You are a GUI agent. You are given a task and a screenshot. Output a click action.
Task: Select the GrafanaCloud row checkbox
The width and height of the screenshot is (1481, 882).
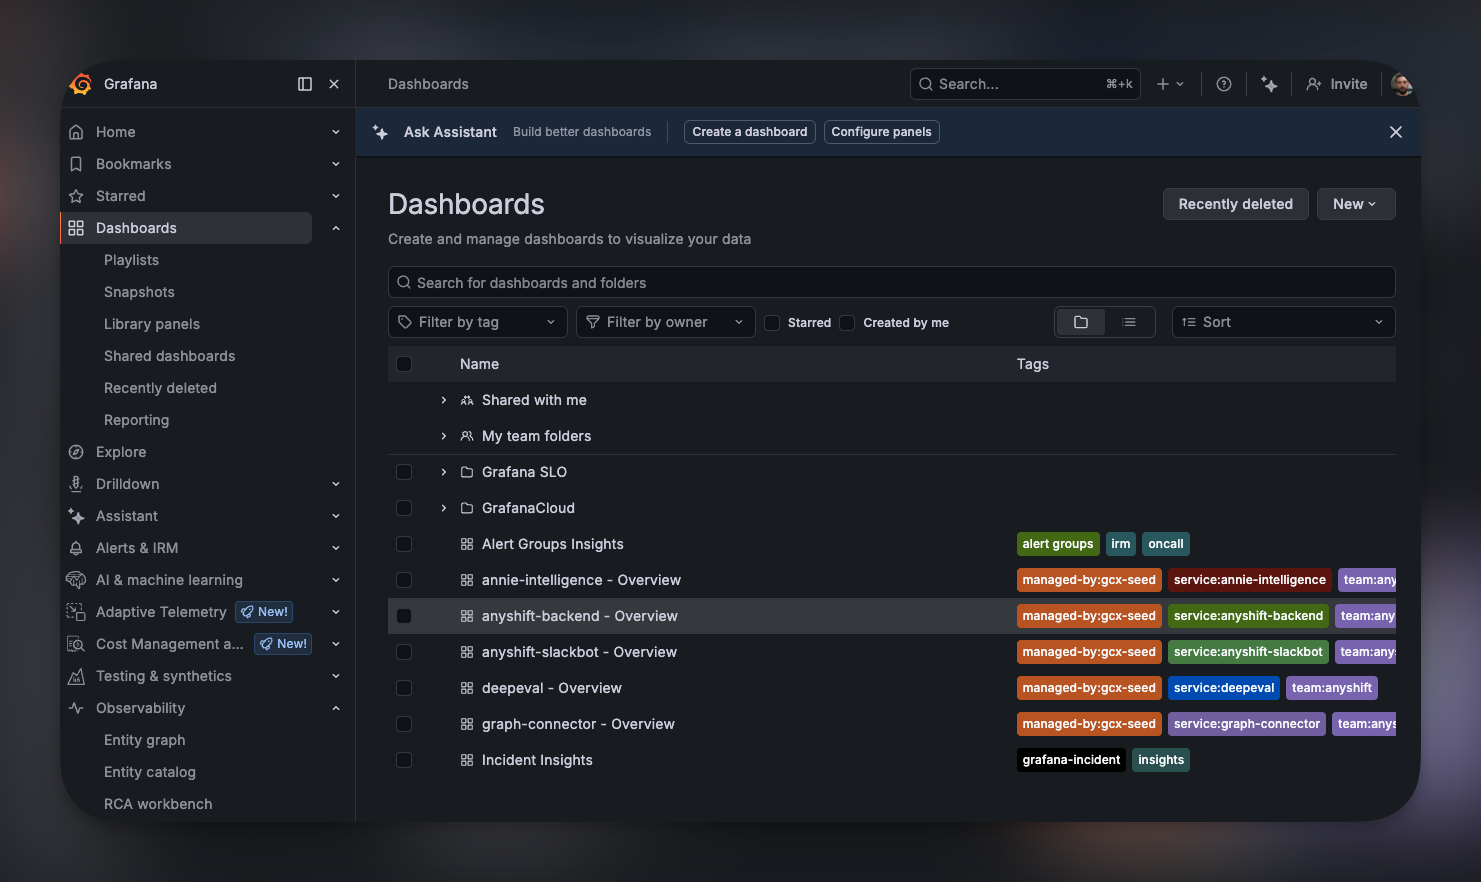click(x=404, y=508)
